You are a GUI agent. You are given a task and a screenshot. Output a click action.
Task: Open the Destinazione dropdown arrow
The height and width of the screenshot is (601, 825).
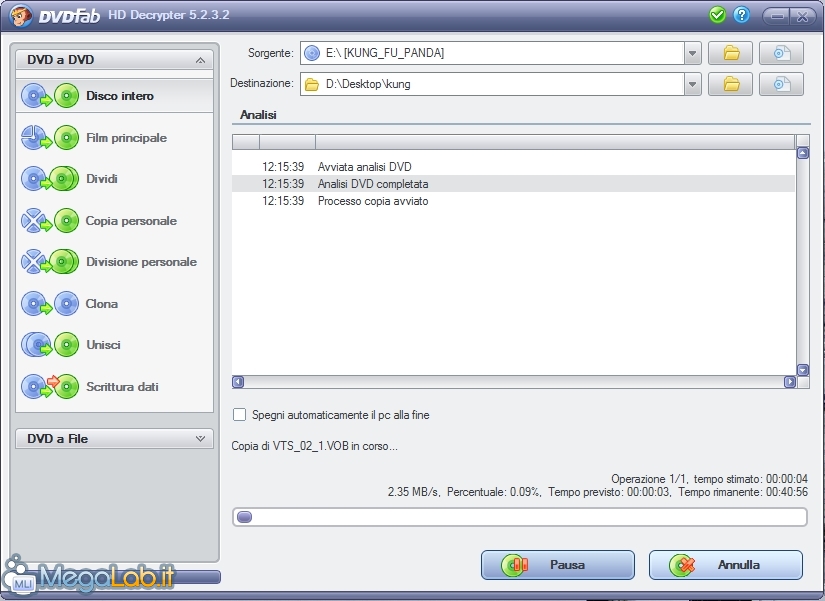click(x=693, y=84)
